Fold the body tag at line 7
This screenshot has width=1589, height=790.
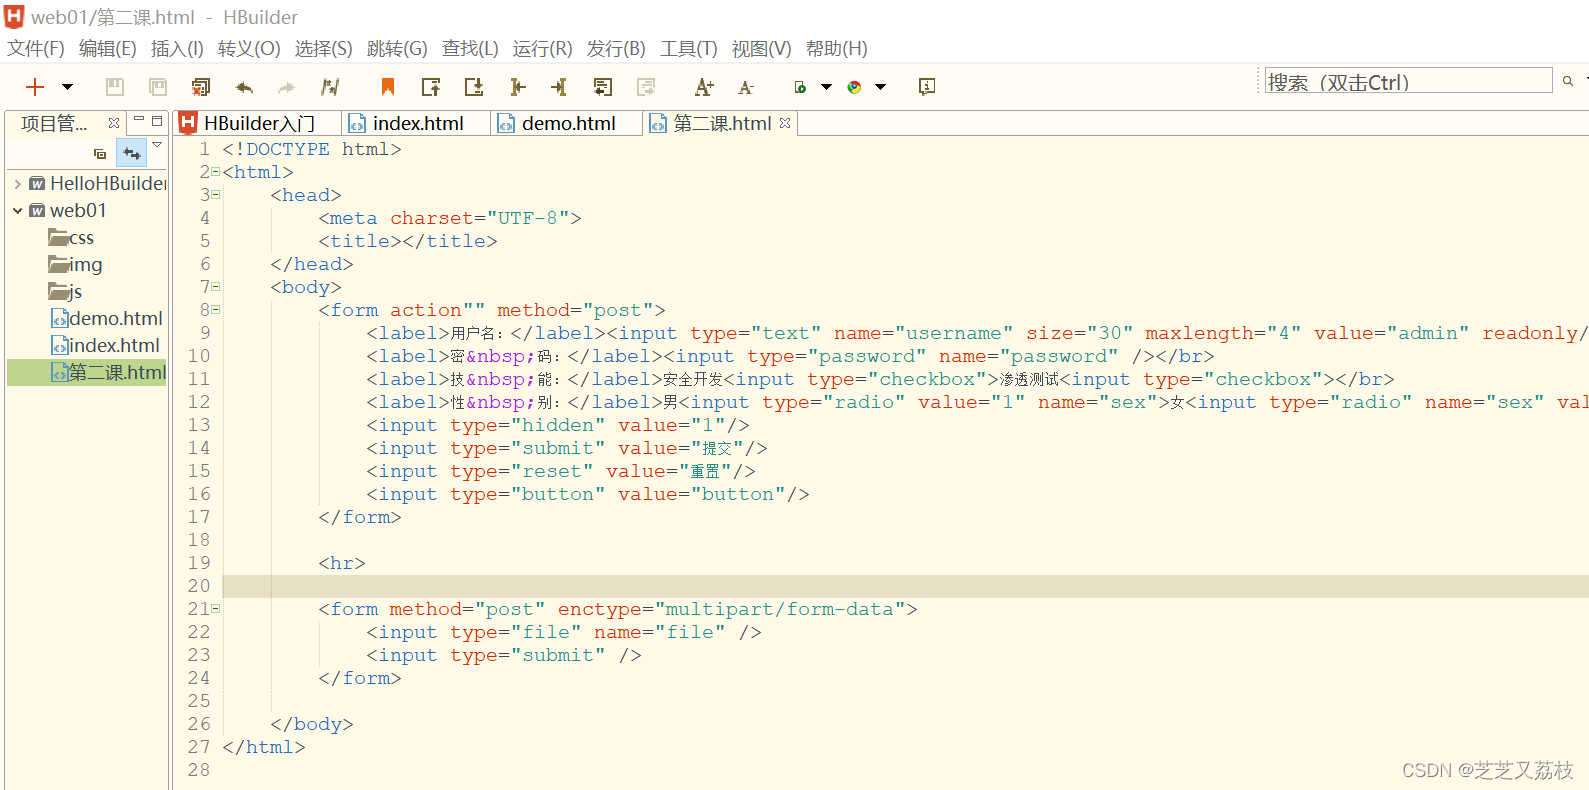click(215, 287)
